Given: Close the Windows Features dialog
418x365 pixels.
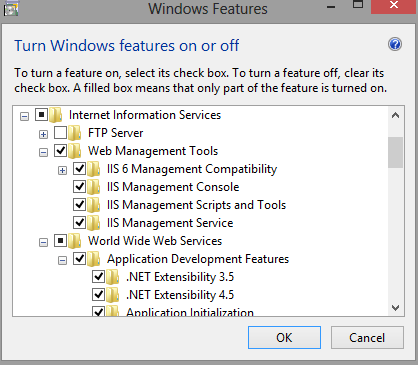Looking at the screenshot, I should point(394,6).
